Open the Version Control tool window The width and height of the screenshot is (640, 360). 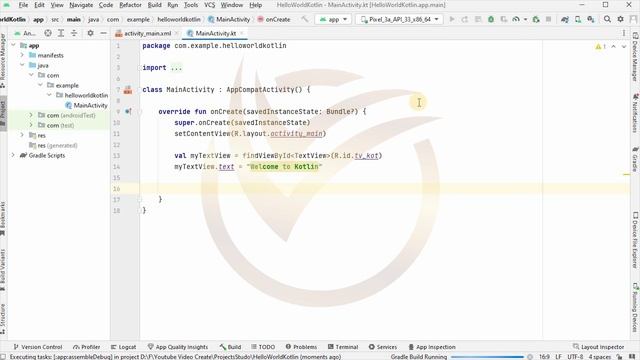click(x=38, y=347)
